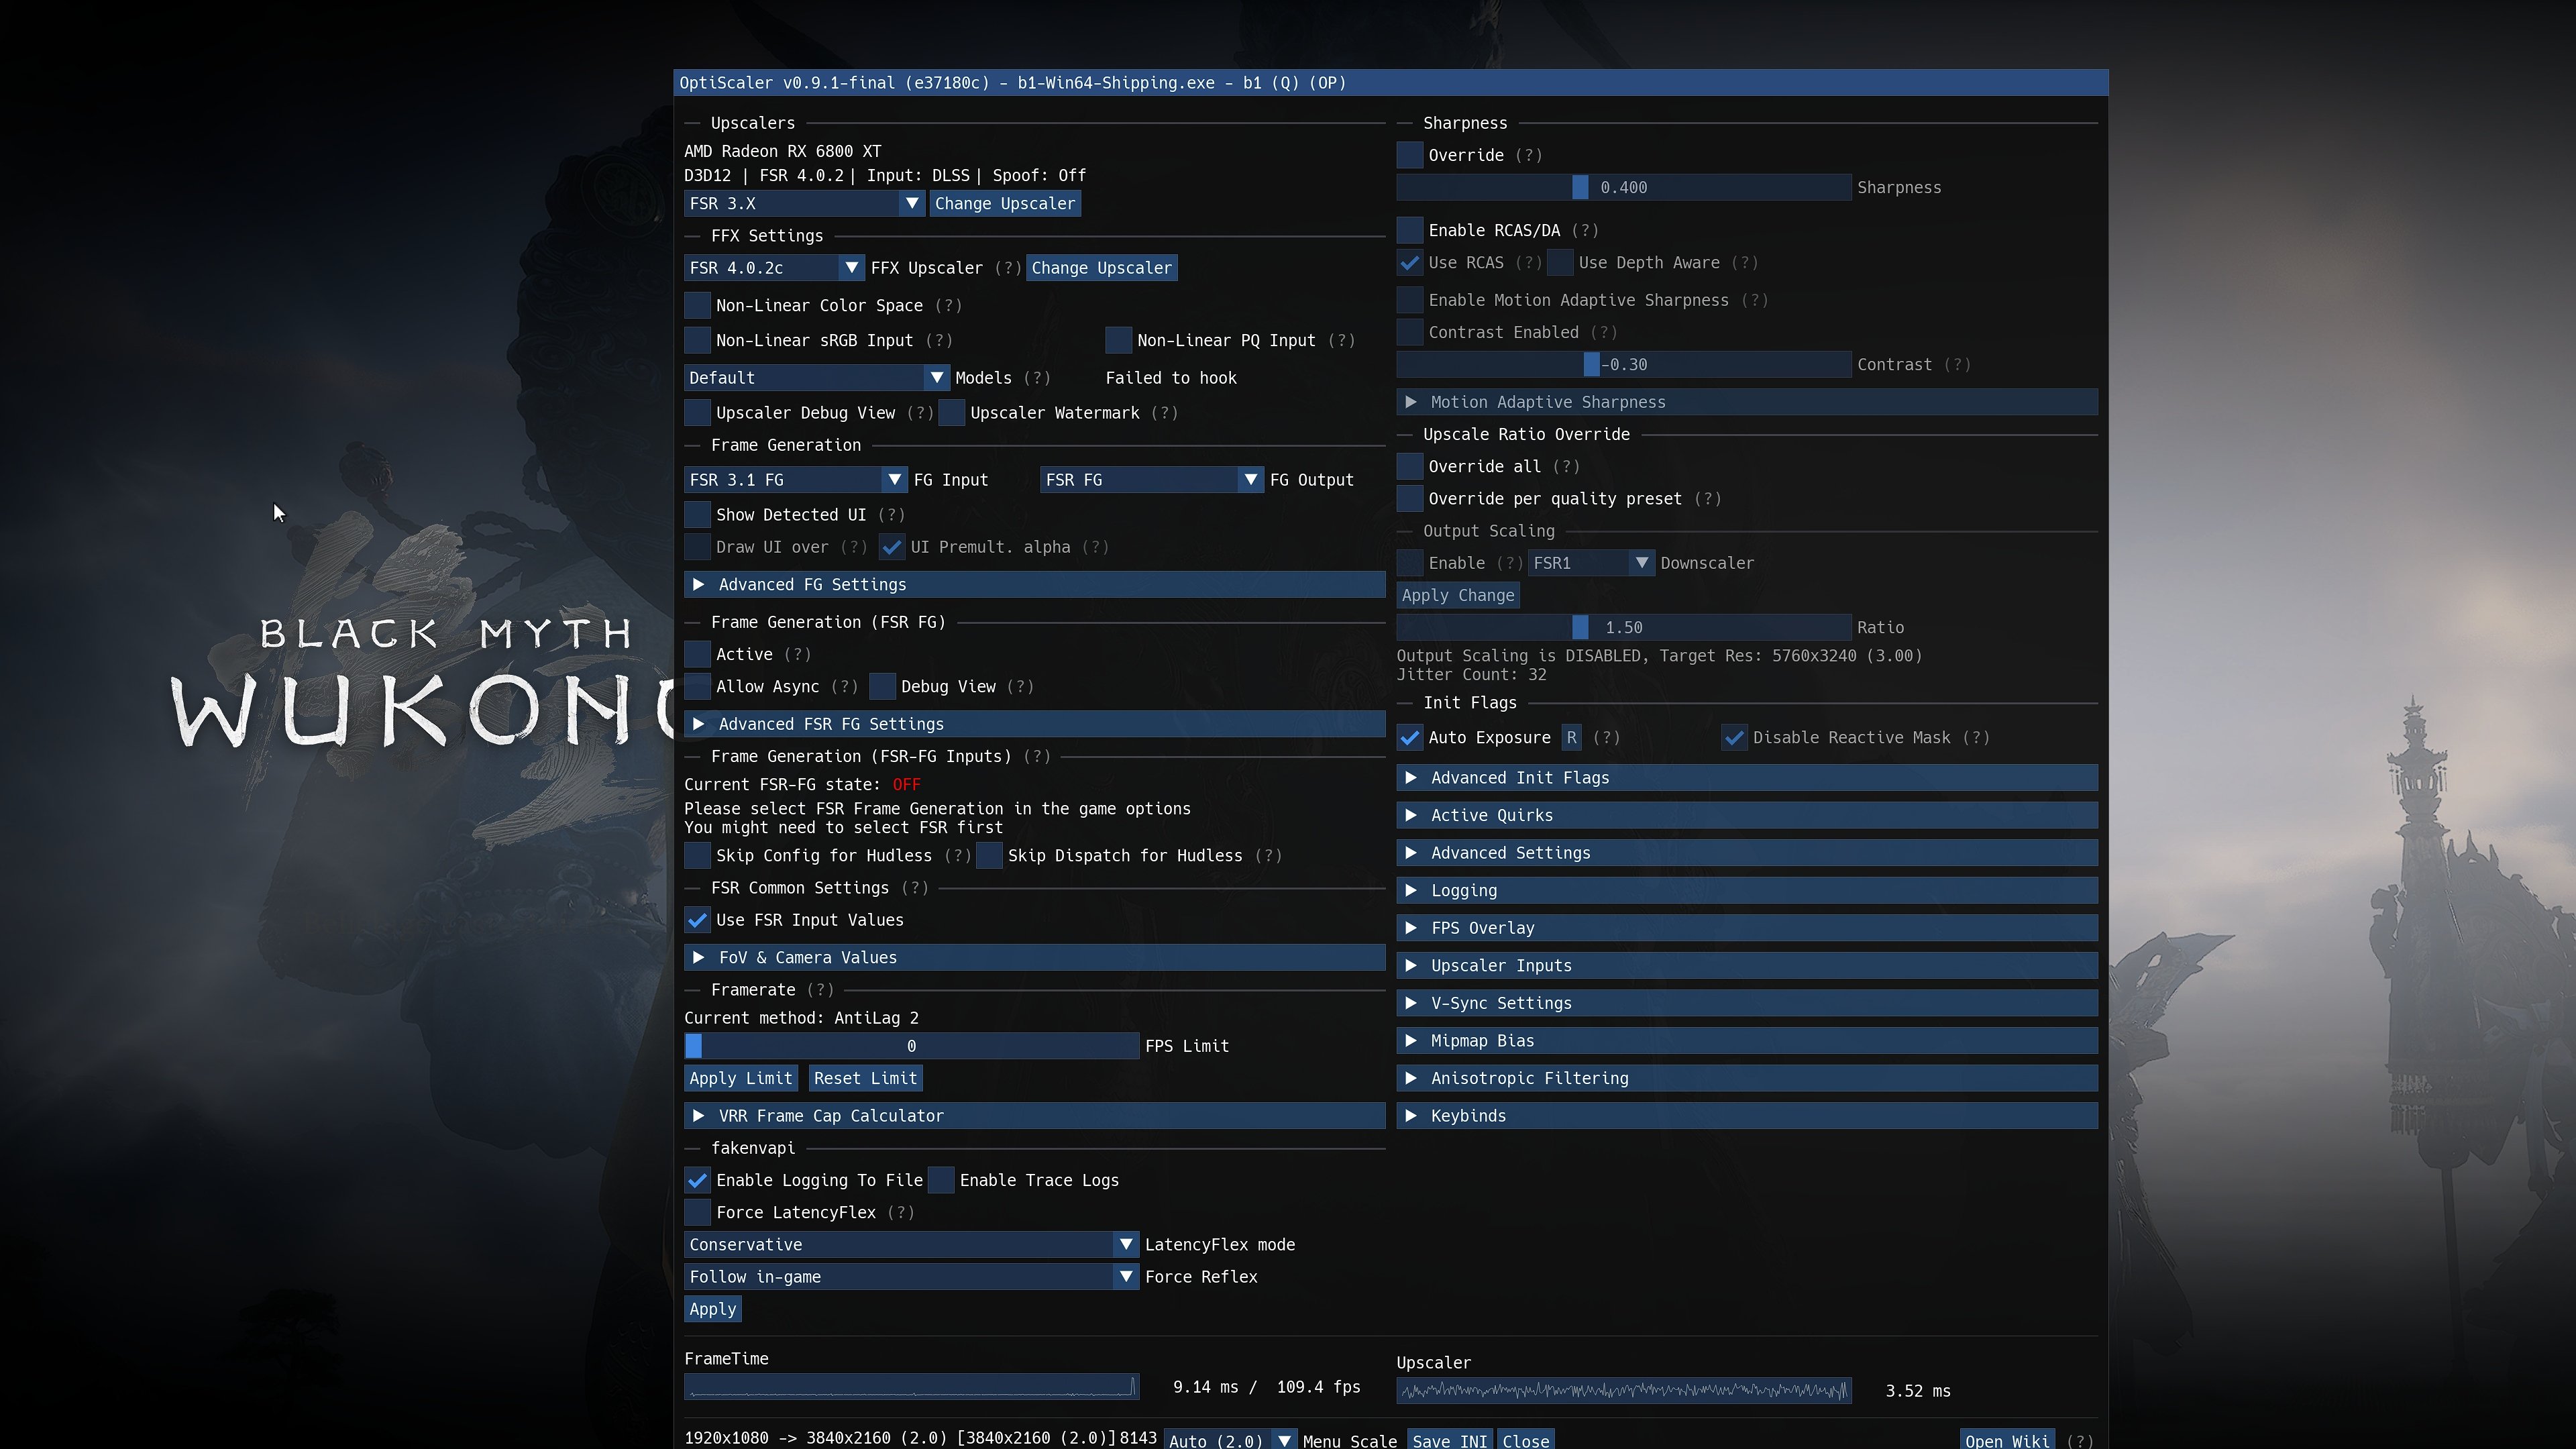Enable Upscaler Watermark checkbox
Image resolution: width=2576 pixels, height=1449 pixels.
952,413
